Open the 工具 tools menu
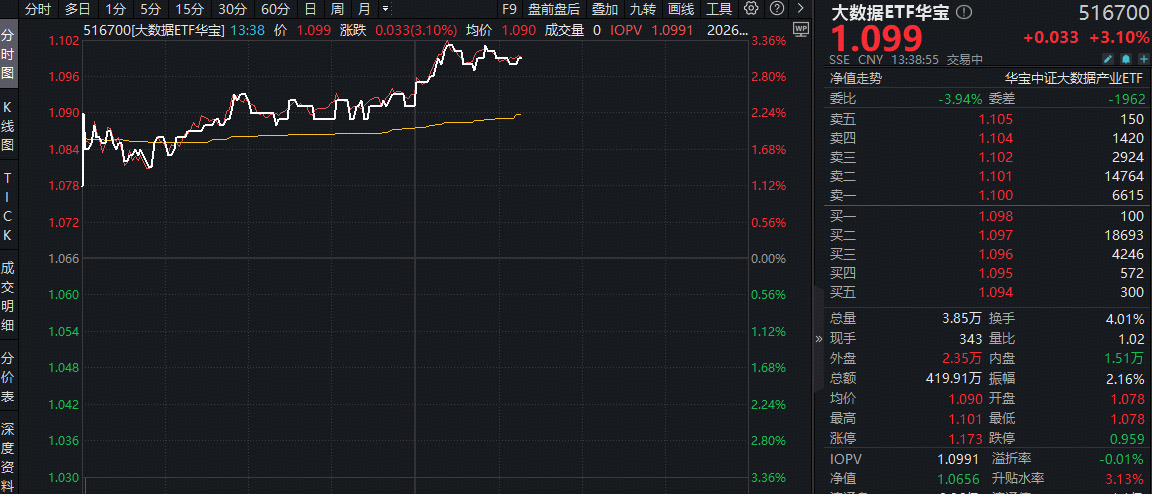1152x494 pixels. point(718,9)
